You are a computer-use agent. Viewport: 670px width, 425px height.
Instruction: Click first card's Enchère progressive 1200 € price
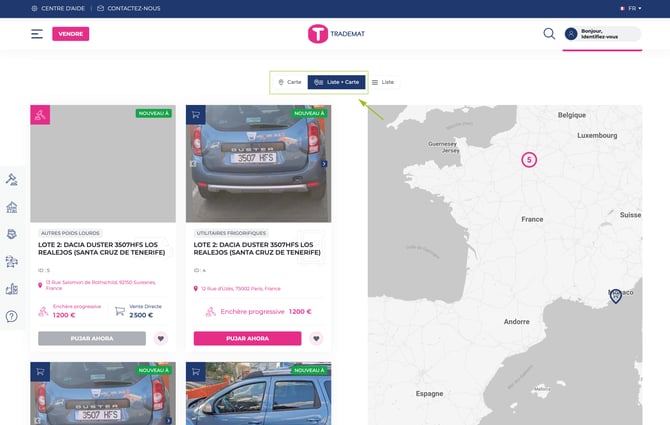[70, 311]
